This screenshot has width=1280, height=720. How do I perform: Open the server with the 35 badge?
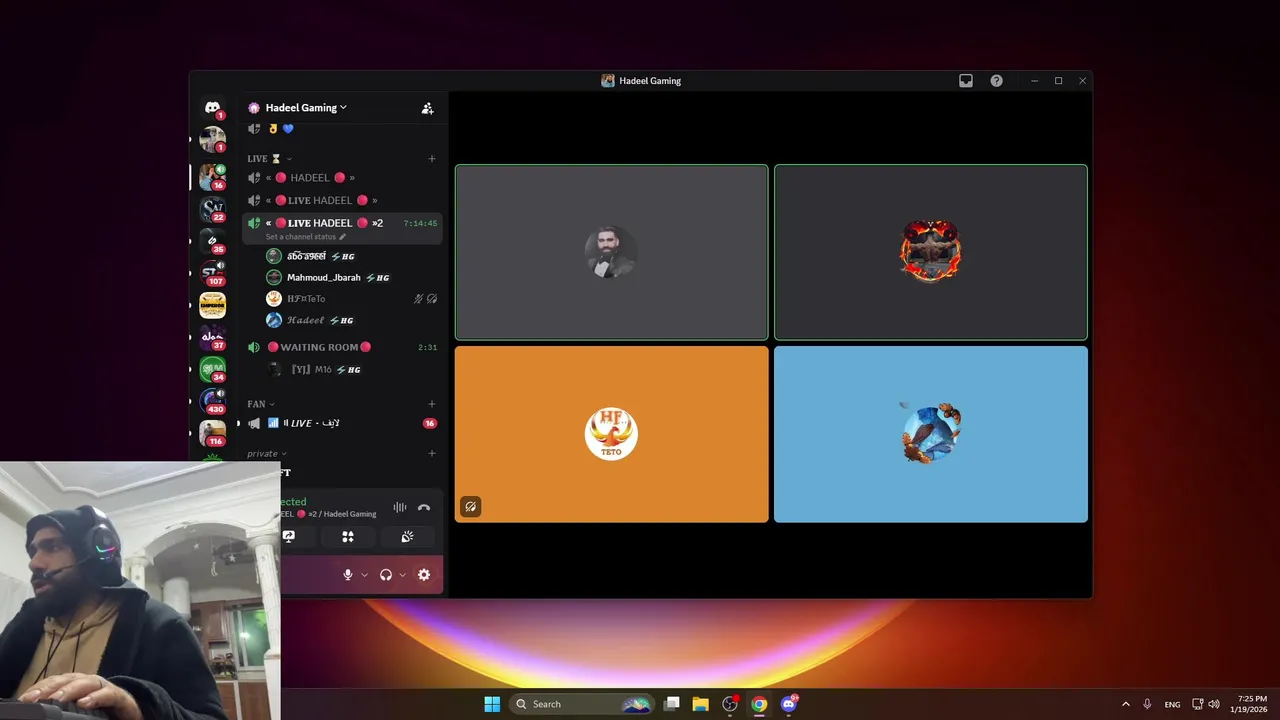point(212,241)
